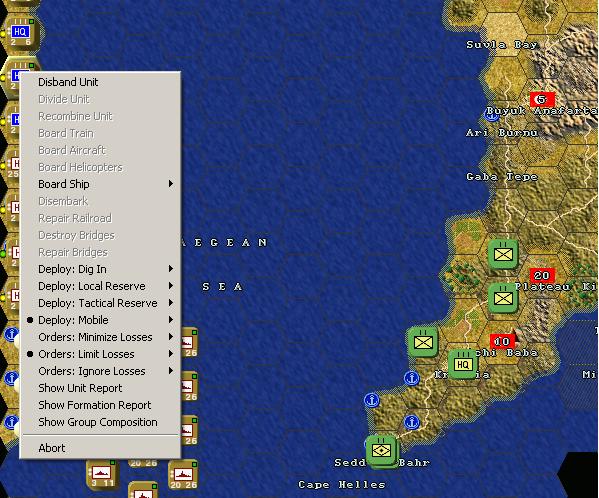Click the Ari Burnu map label

pos(502,133)
